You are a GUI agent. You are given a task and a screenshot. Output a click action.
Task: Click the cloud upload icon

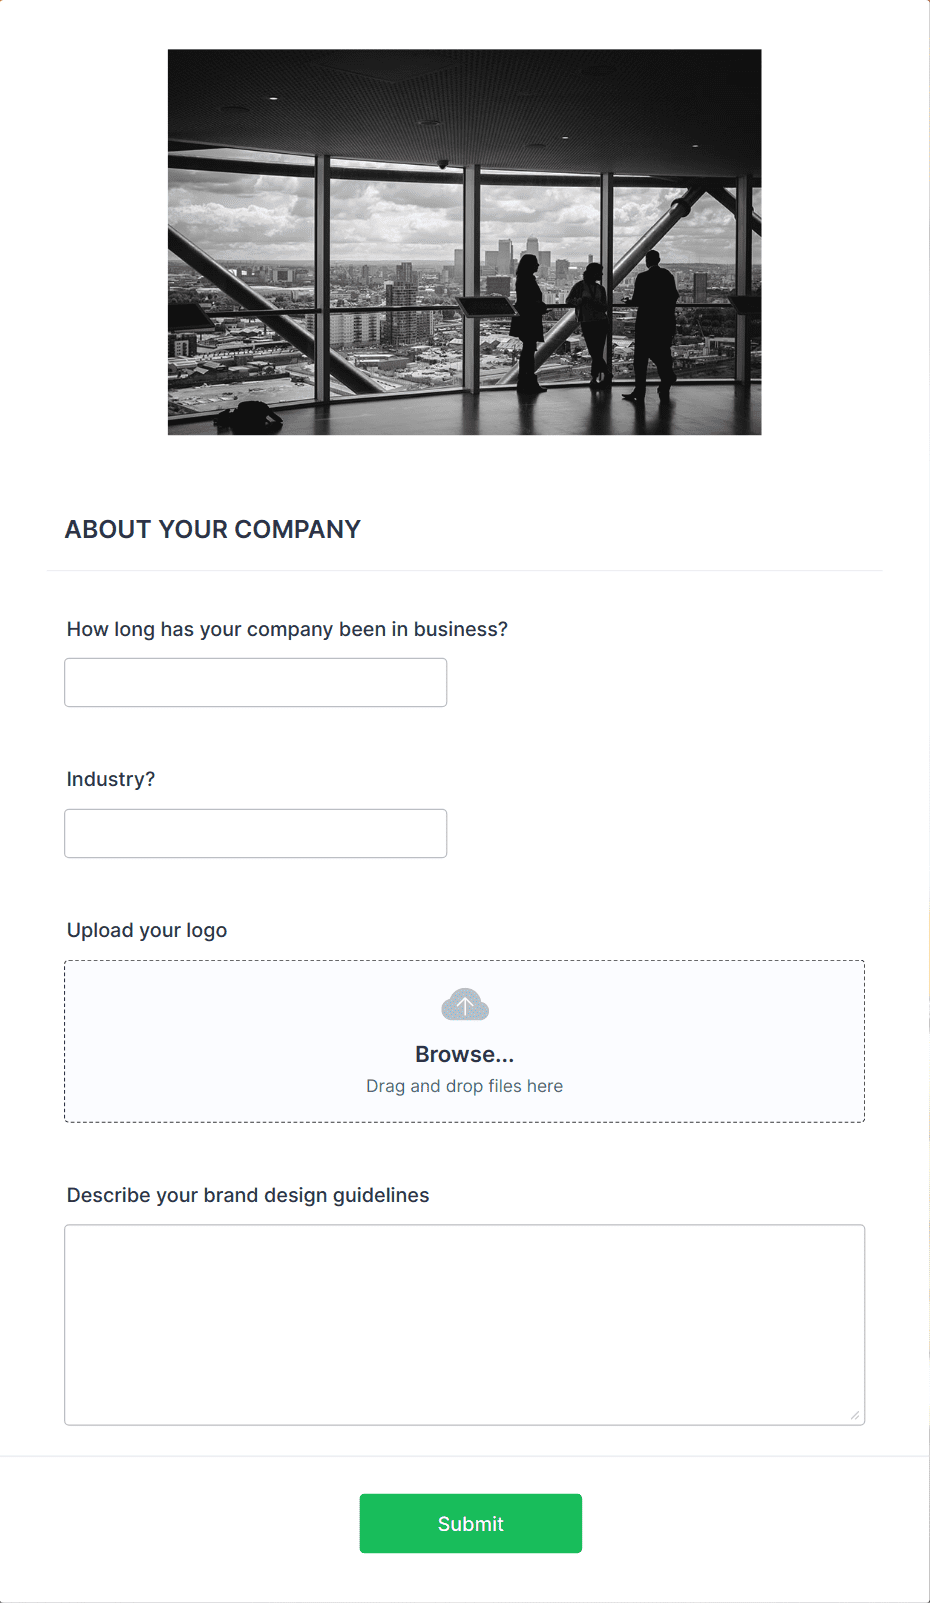pos(465,1004)
